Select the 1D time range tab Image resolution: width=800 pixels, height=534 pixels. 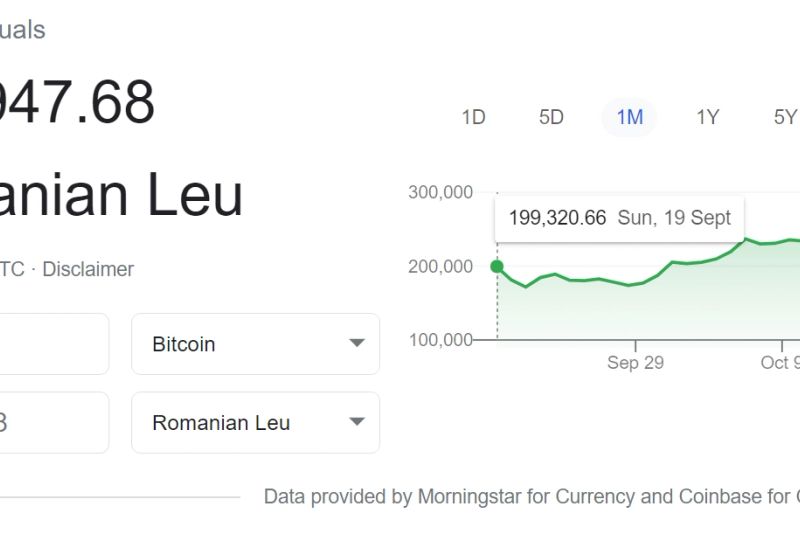pos(473,117)
